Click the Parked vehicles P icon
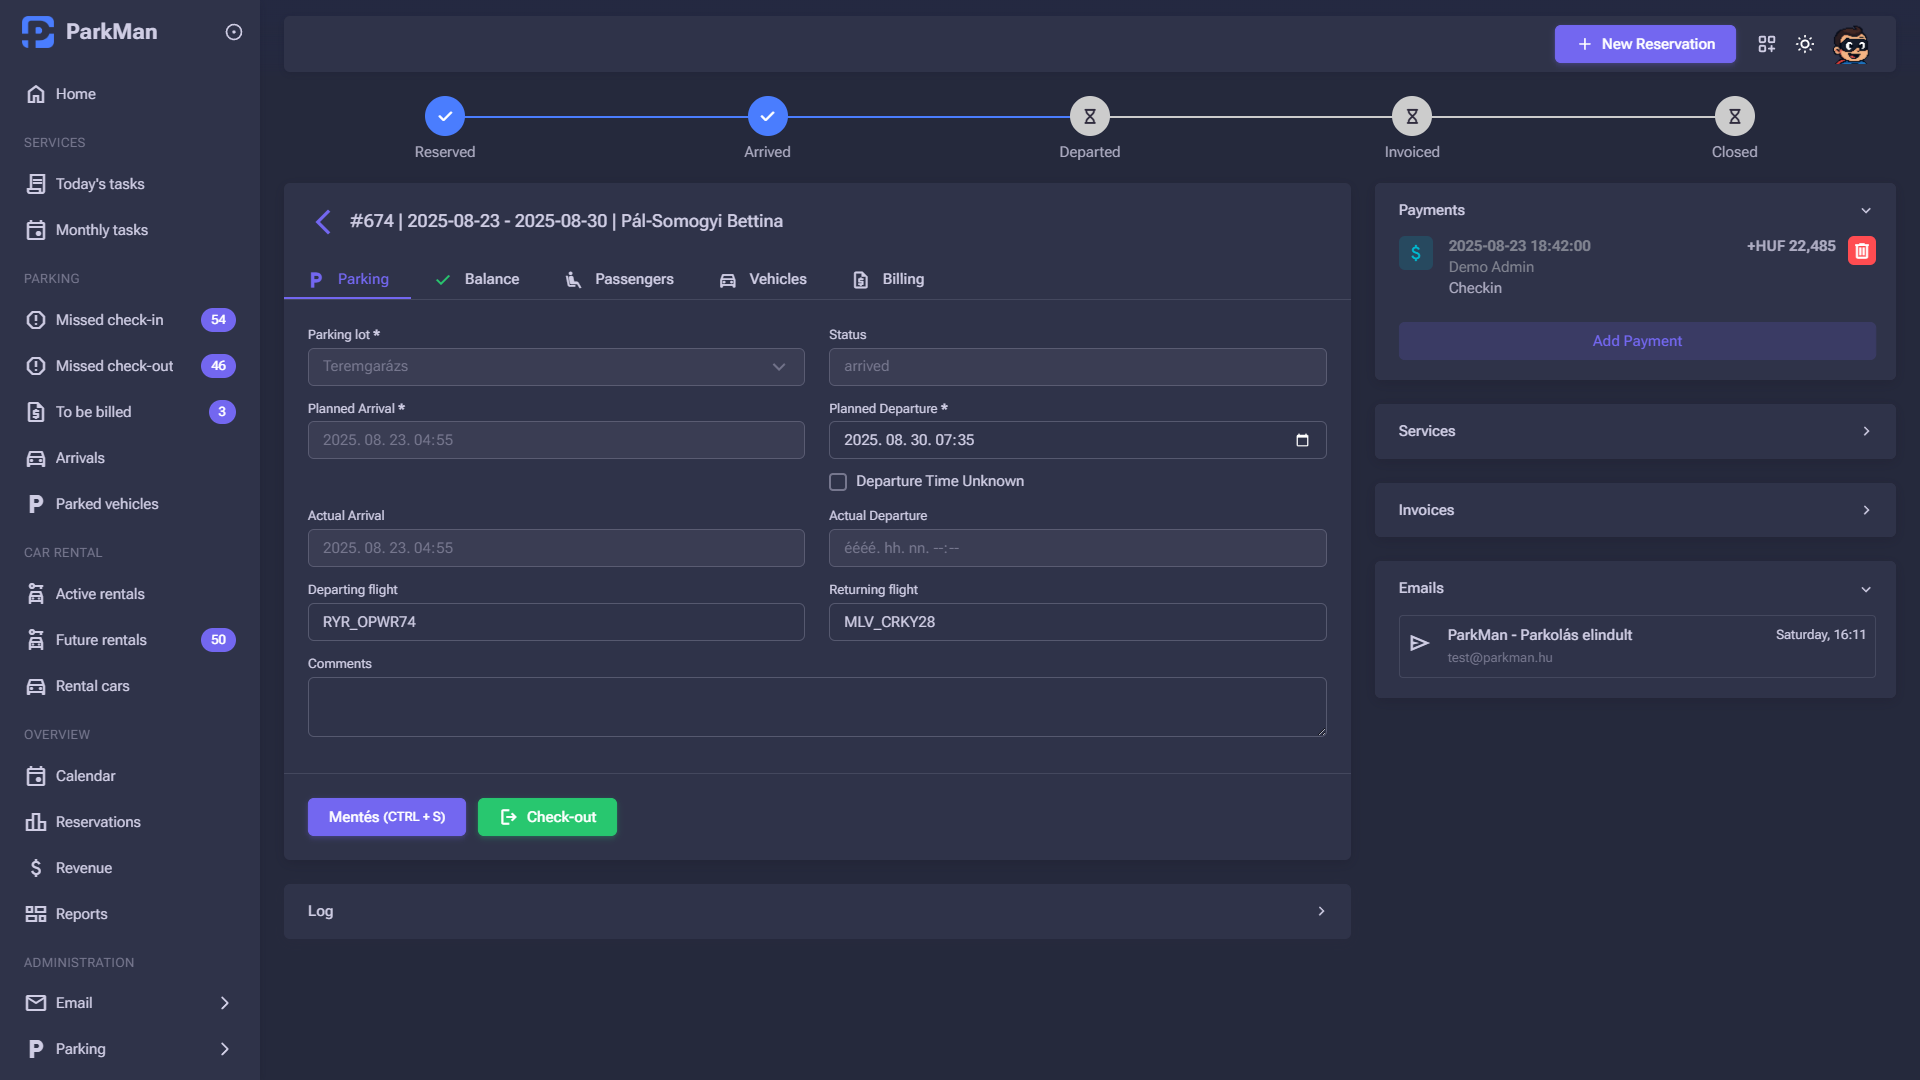The image size is (1920, 1080). (x=36, y=504)
